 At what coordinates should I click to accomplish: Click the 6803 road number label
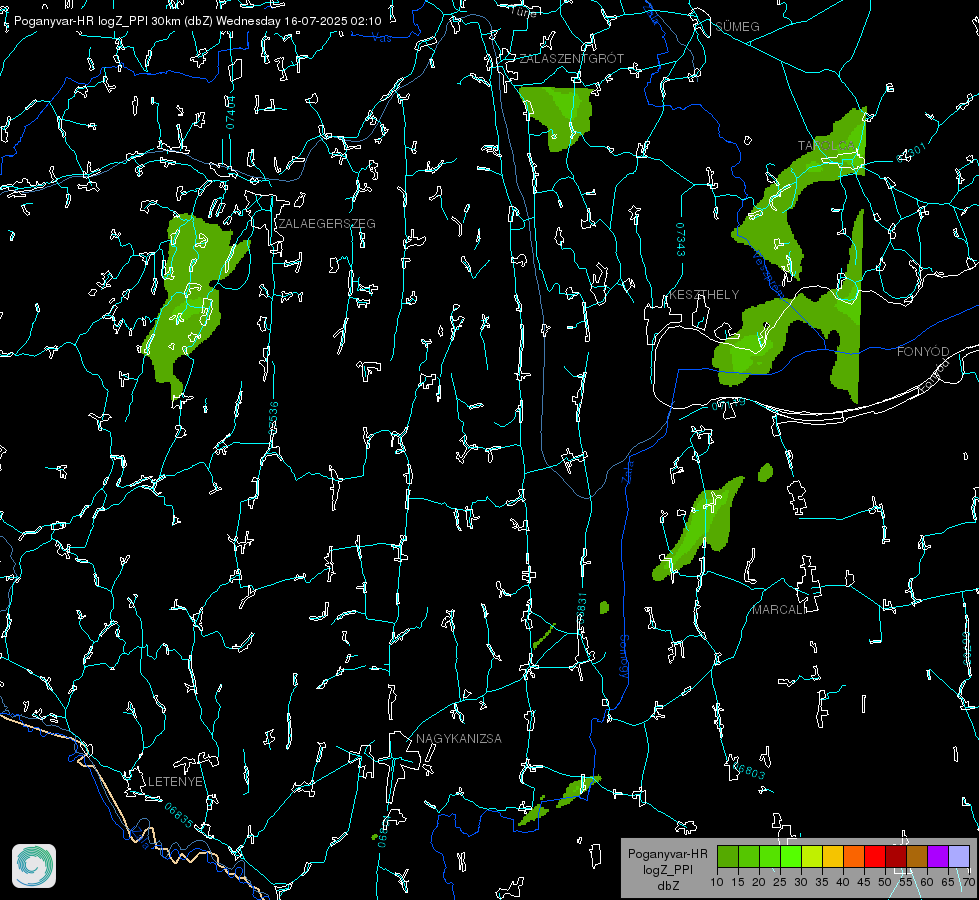click(749, 771)
